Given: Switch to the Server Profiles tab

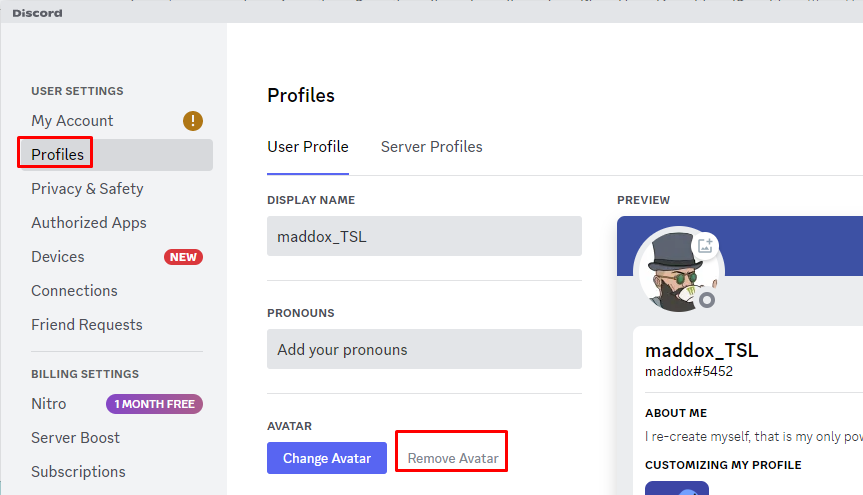Looking at the screenshot, I should point(432,147).
